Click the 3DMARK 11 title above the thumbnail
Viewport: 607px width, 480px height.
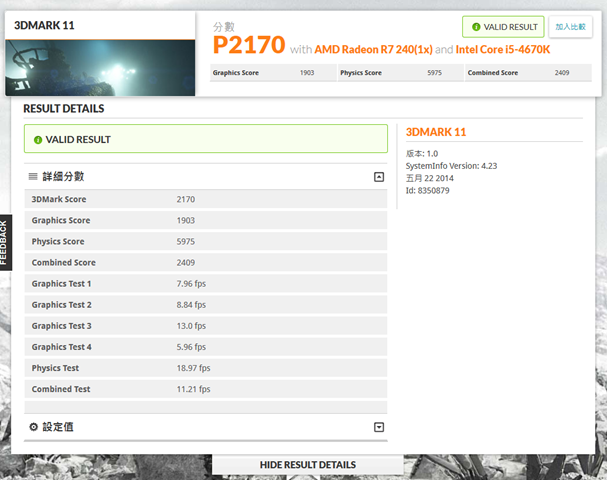44,26
